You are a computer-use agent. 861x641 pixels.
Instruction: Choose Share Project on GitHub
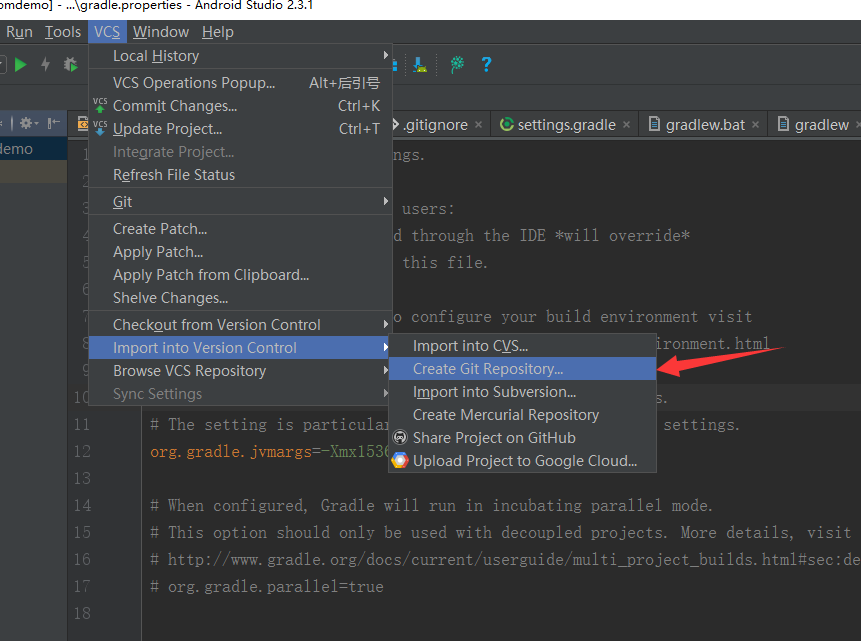pos(522,438)
